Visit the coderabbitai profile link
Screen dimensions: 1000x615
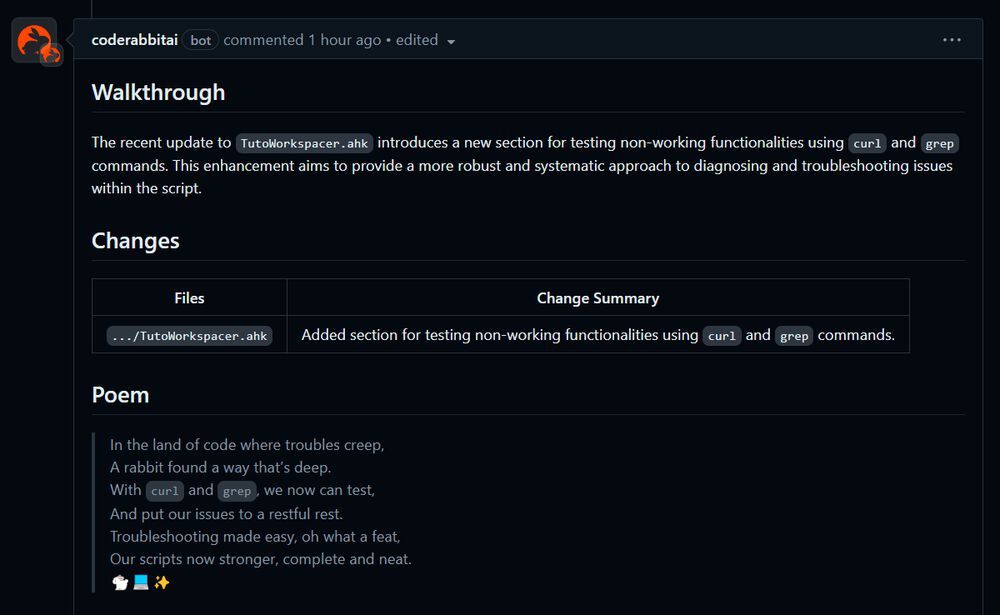134,39
